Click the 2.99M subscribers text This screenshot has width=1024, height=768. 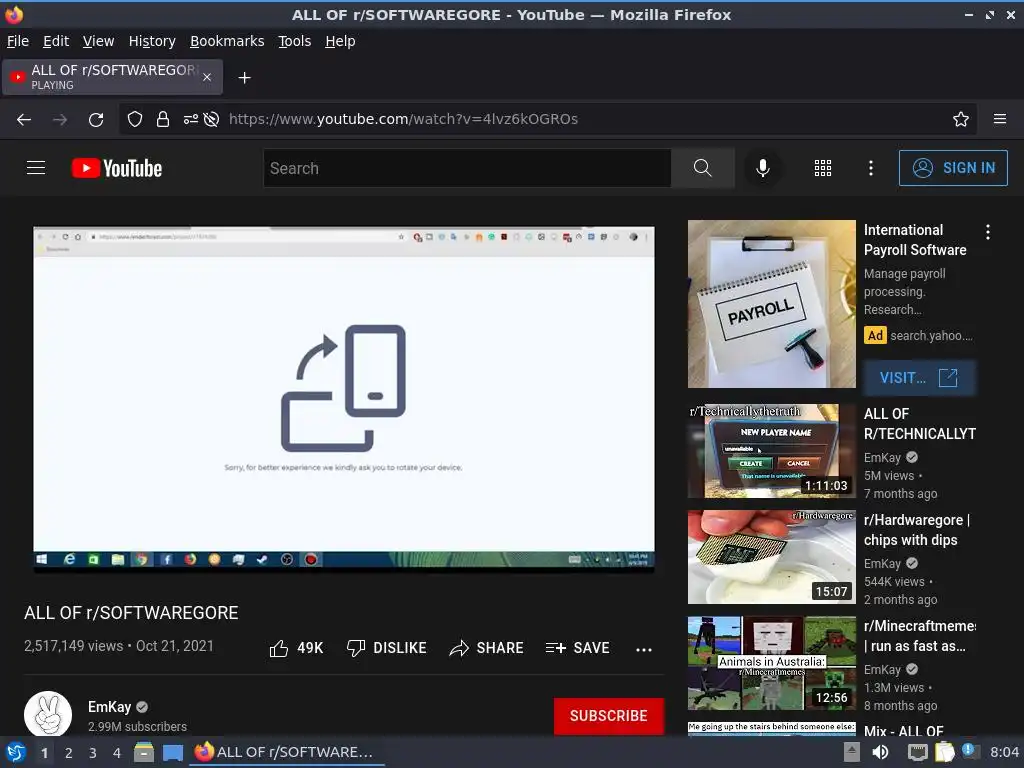pyautogui.click(x=137, y=726)
